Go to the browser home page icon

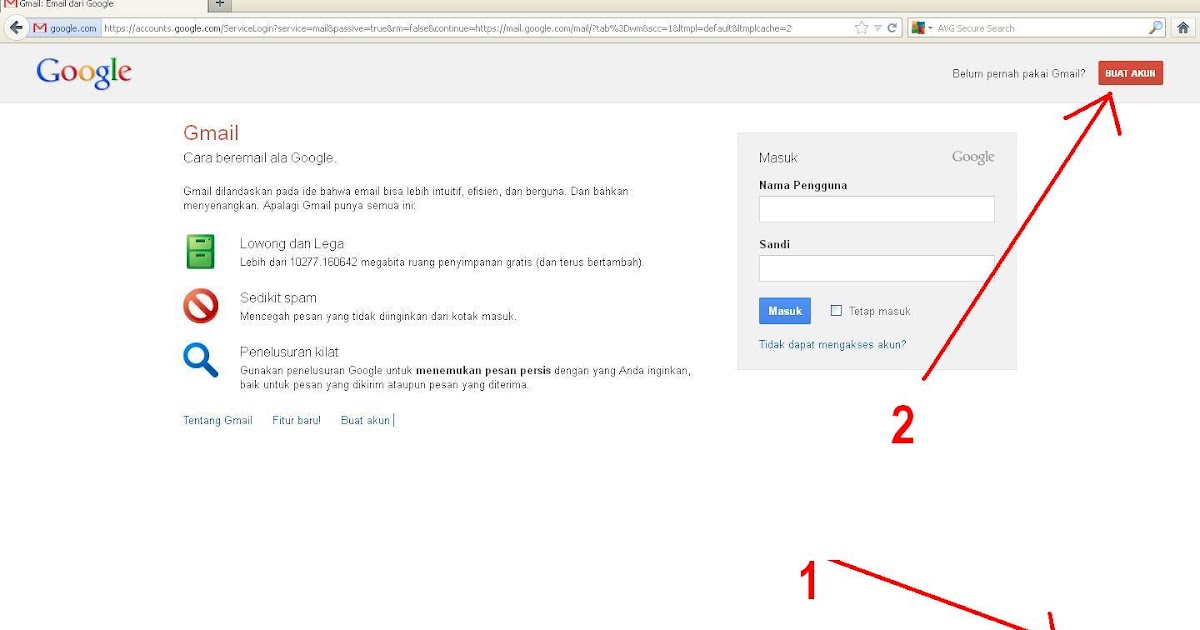click(x=1183, y=28)
